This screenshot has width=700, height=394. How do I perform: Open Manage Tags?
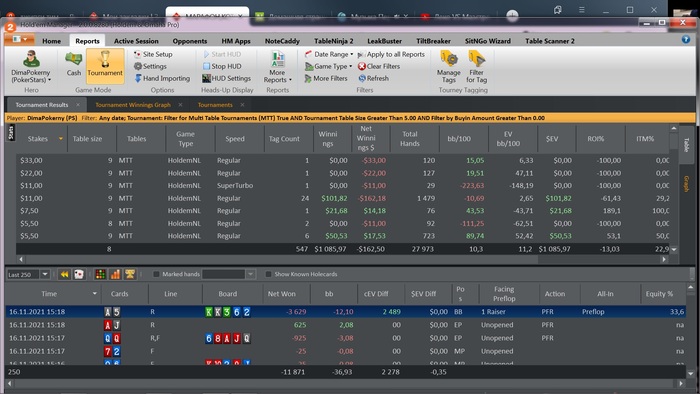point(449,66)
